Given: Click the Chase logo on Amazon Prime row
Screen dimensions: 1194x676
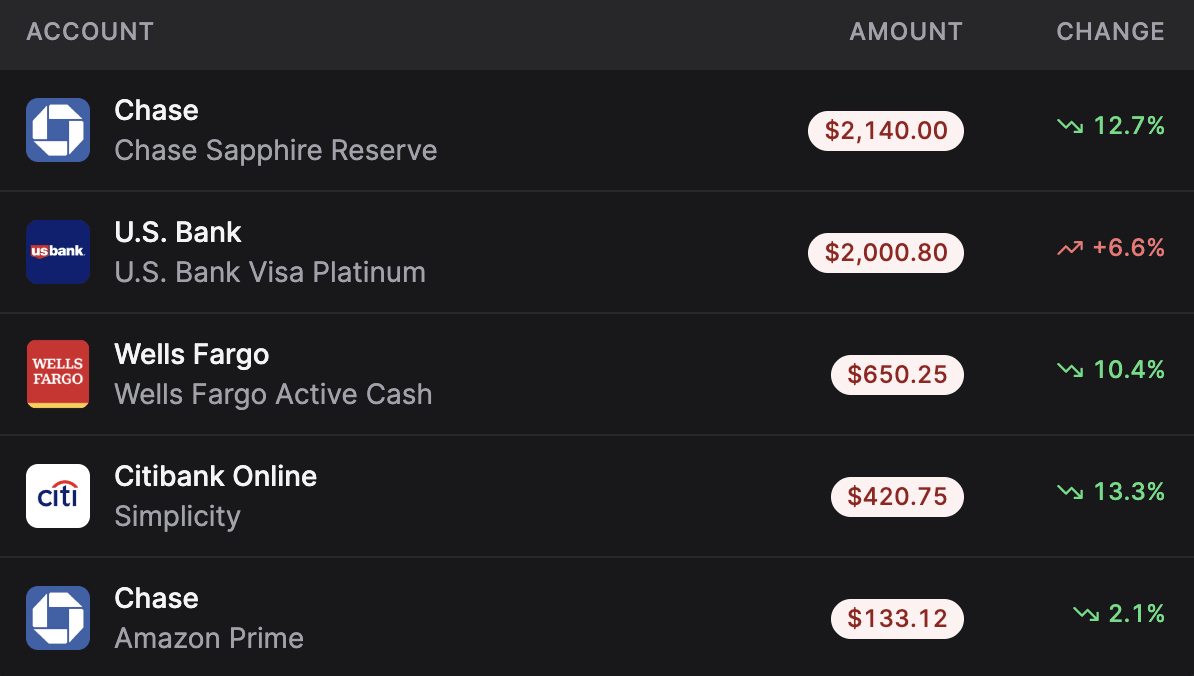Looking at the screenshot, I should pos(57,617).
